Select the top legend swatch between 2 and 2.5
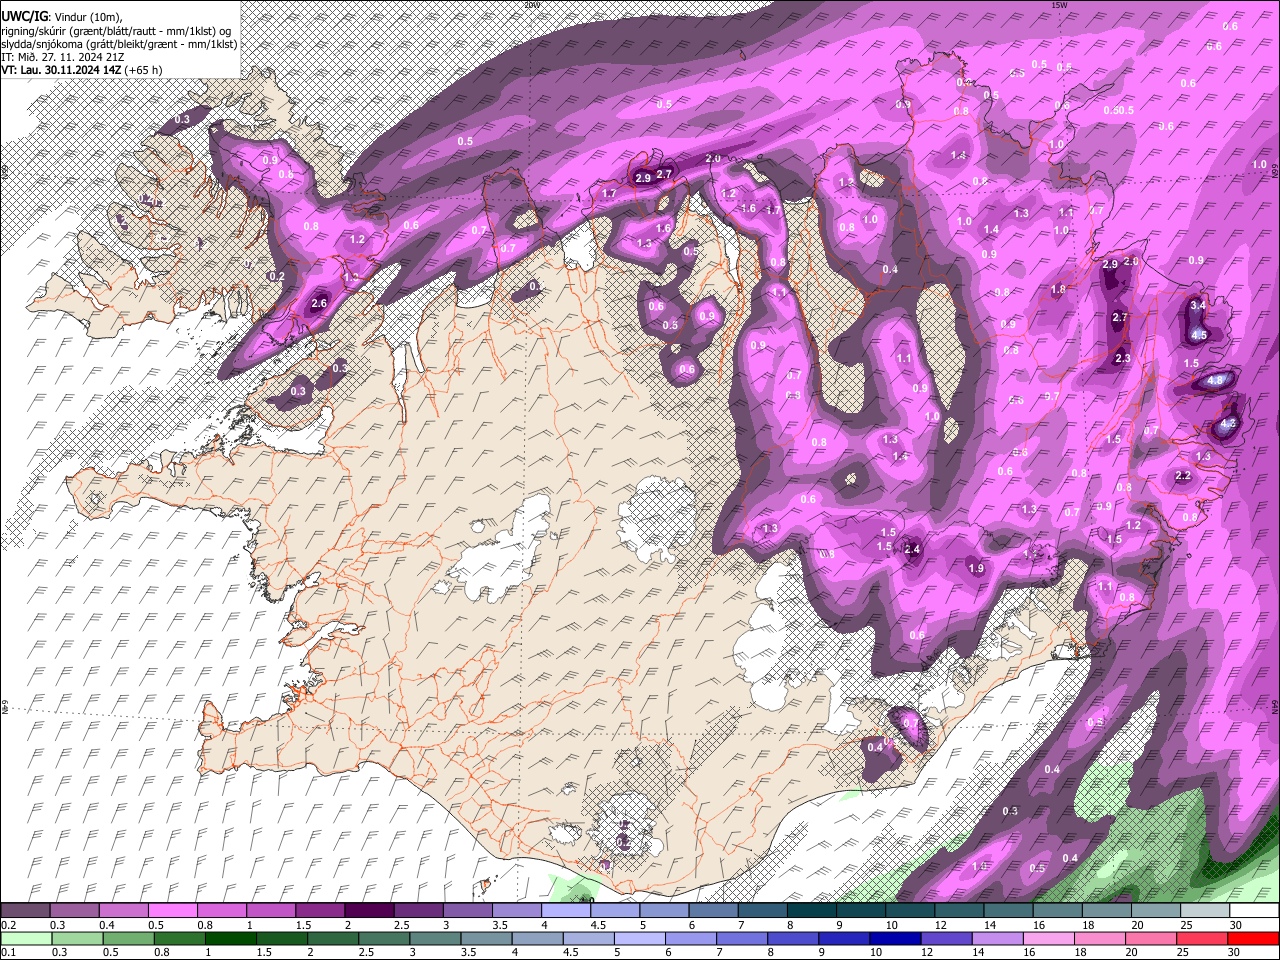The image size is (1280, 960). pos(369,910)
